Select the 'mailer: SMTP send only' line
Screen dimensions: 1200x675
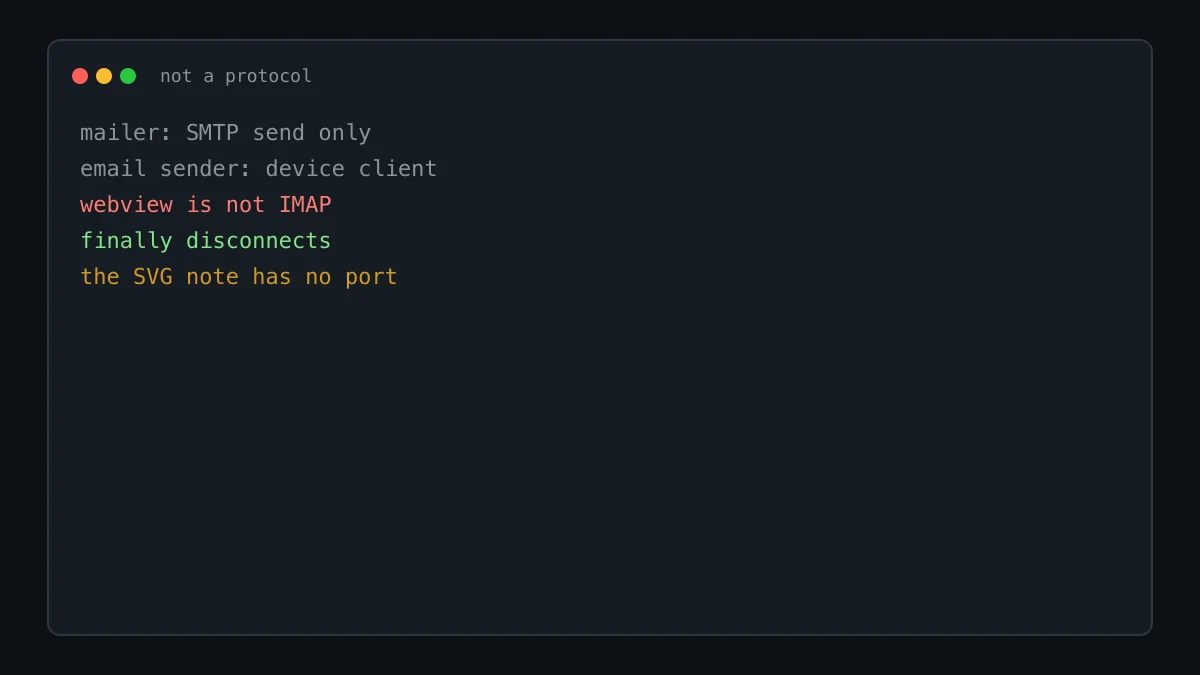pyautogui.click(x=226, y=133)
